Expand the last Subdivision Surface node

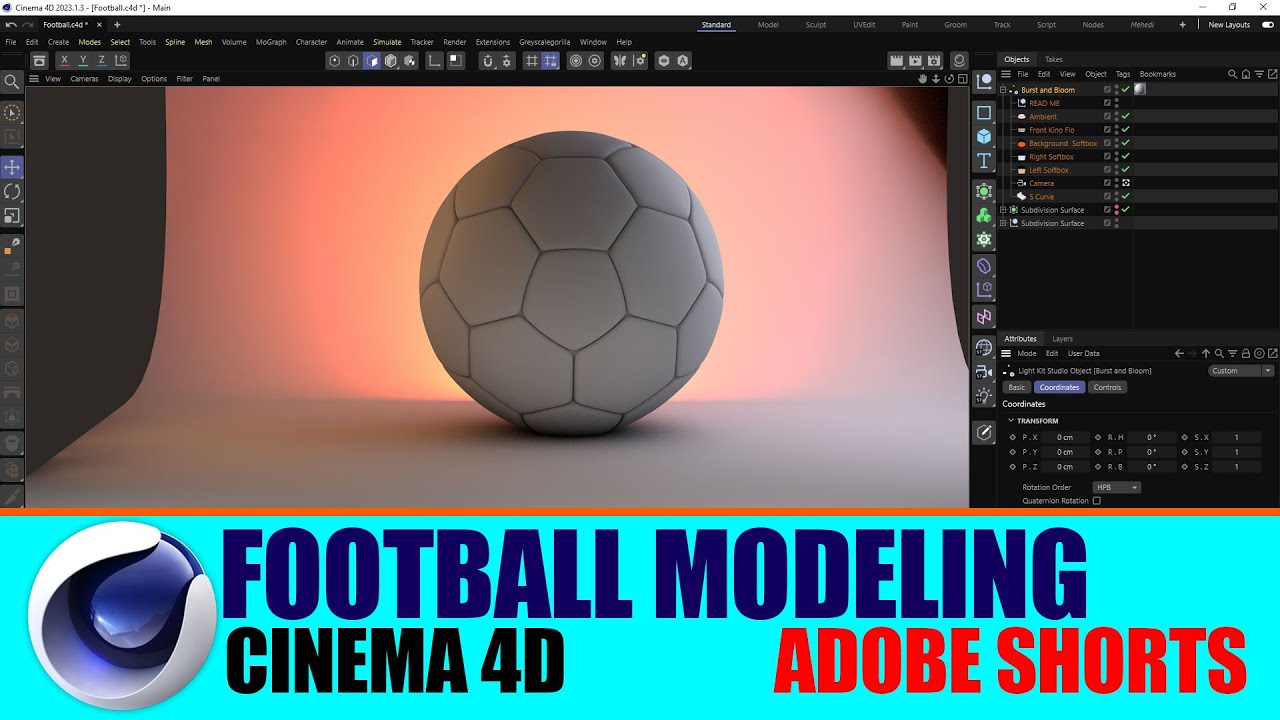1003,223
